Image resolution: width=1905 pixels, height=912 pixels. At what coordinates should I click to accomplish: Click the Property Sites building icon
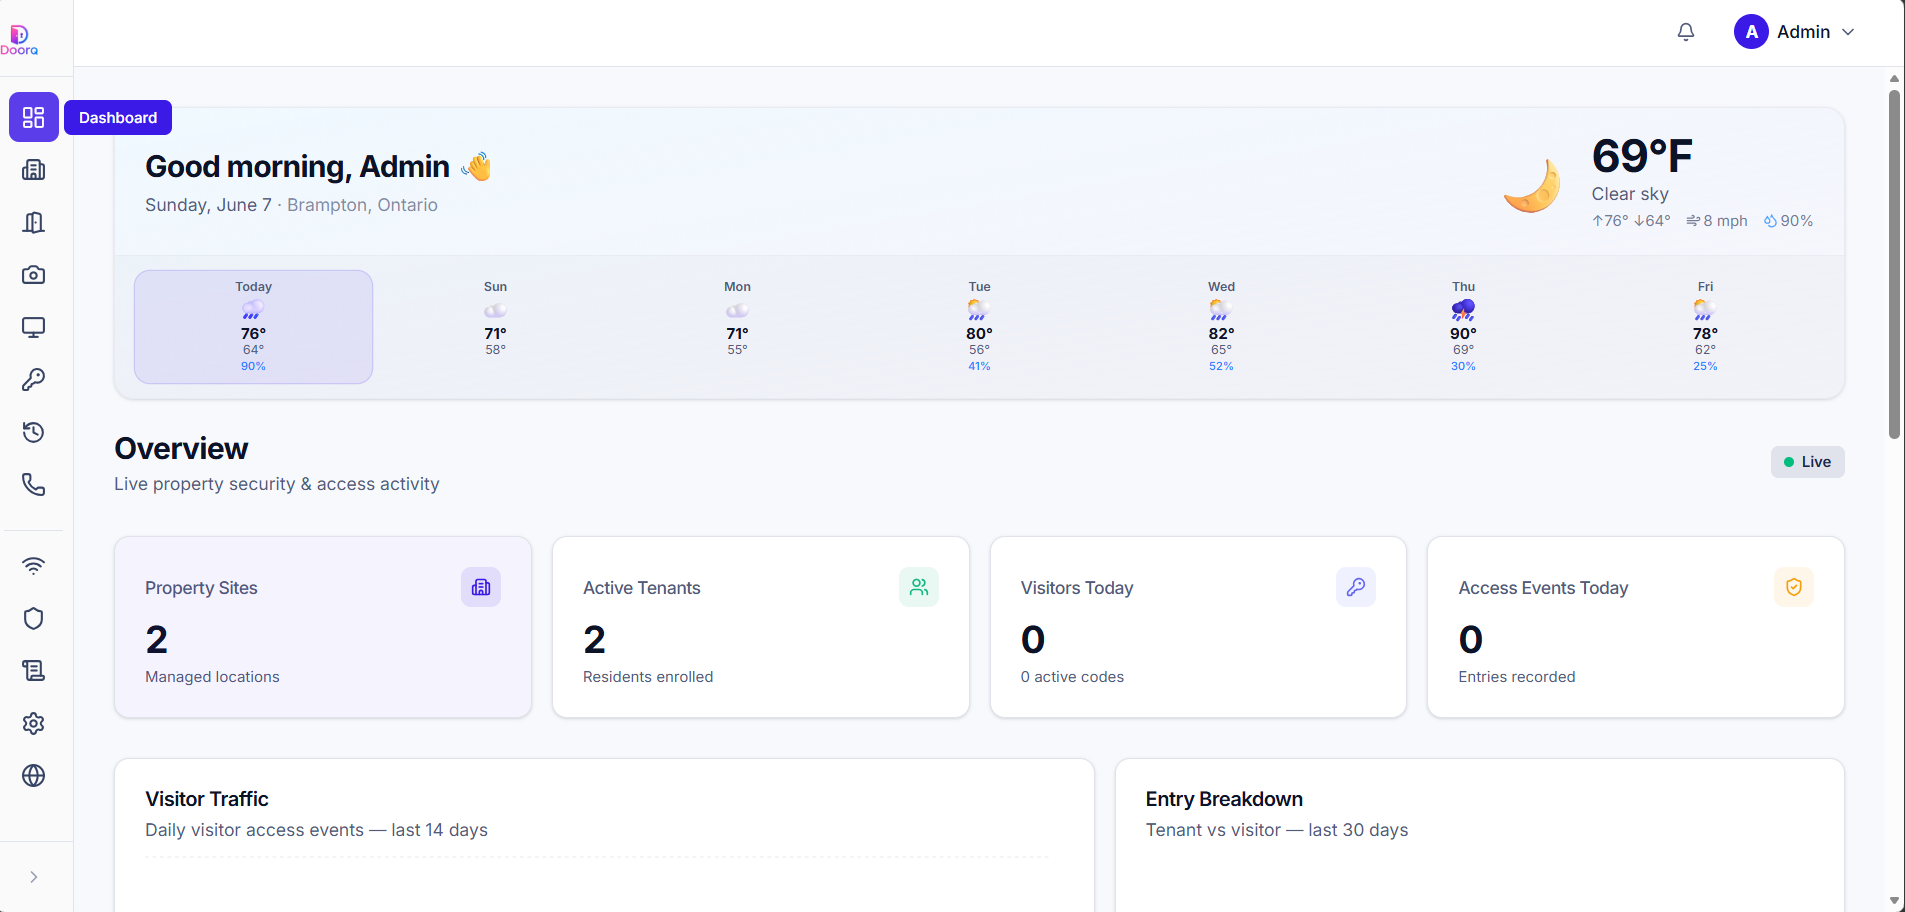tap(481, 587)
